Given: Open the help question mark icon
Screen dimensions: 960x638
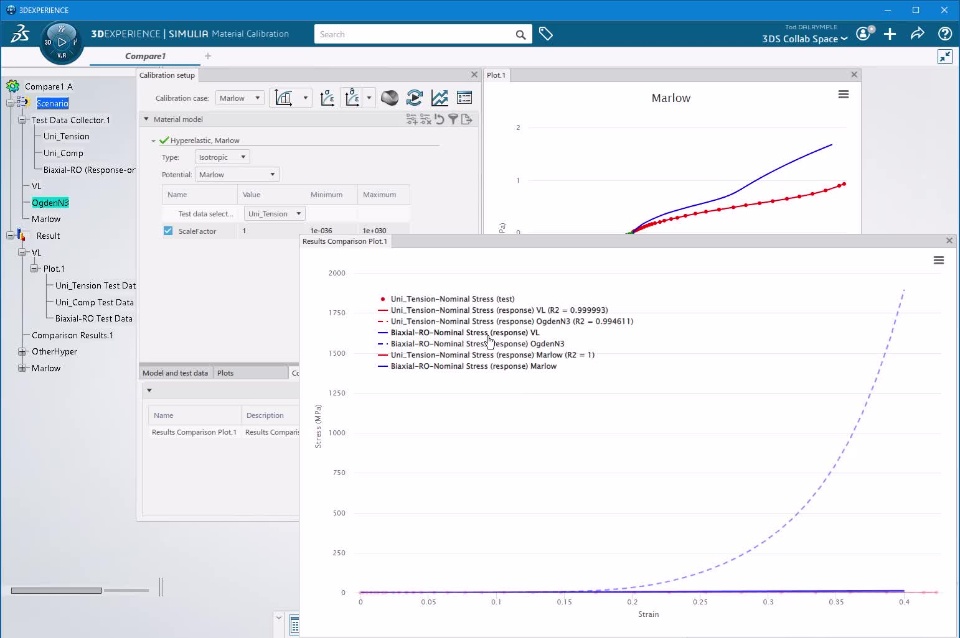Looking at the screenshot, I should 945,34.
